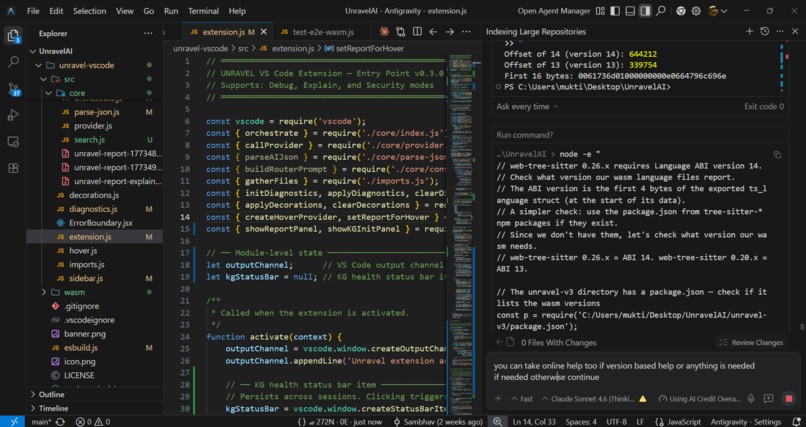Open provider.js in the explorer
The width and height of the screenshot is (806, 427).
93,126
